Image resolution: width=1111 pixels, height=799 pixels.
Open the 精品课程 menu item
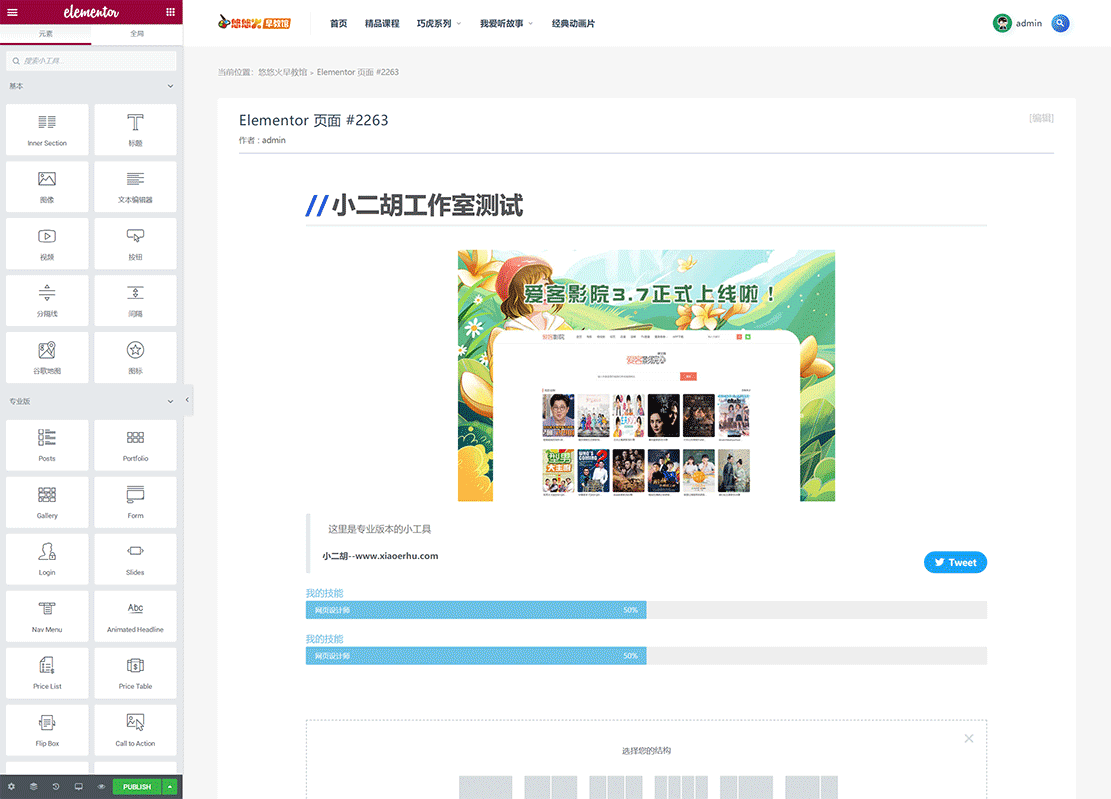(384, 22)
